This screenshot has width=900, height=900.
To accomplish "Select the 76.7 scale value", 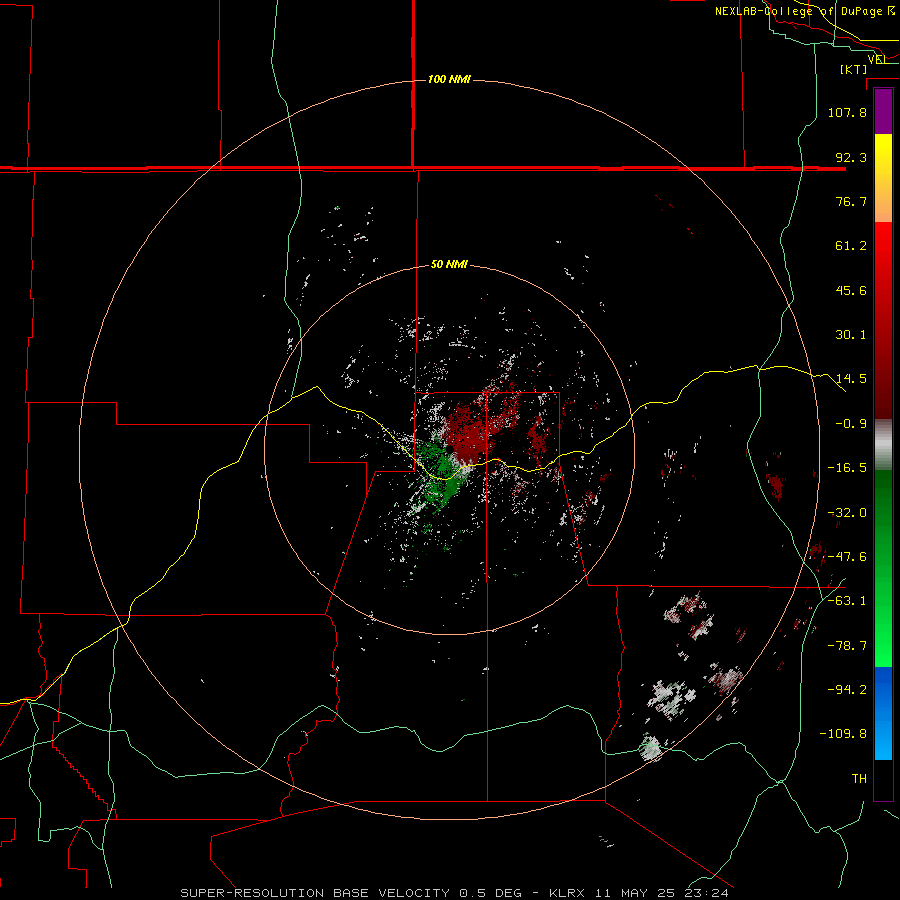I will pos(851,201).
